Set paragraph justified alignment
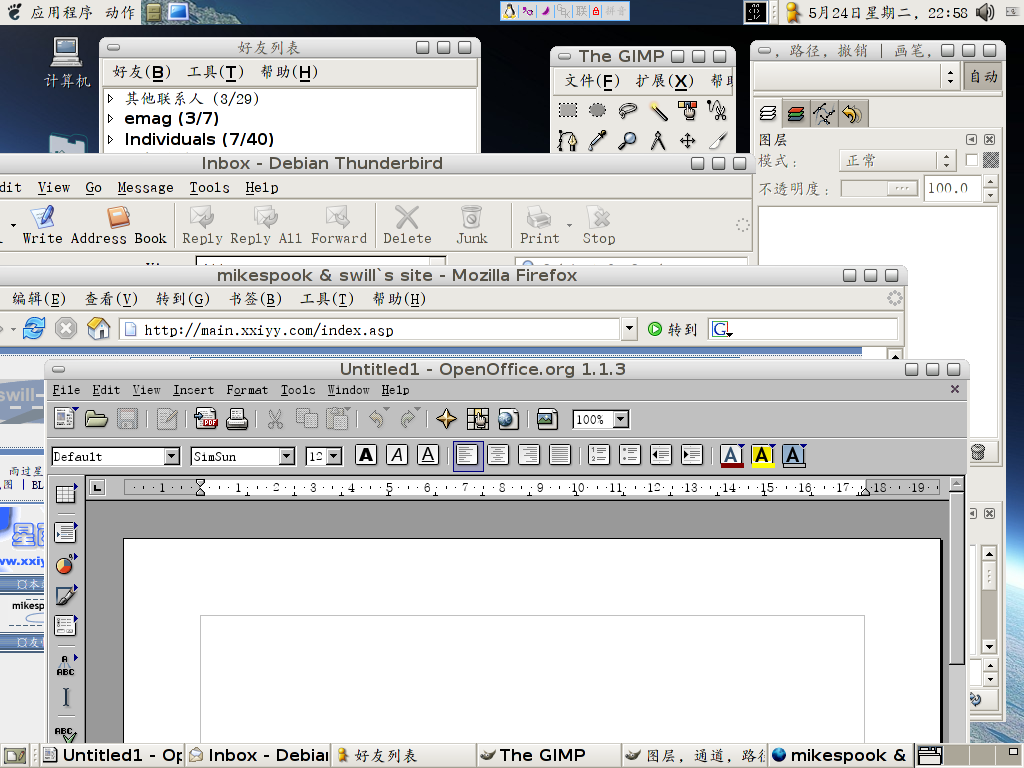This screenshot has height=768, width=1024. coord(560,455)
